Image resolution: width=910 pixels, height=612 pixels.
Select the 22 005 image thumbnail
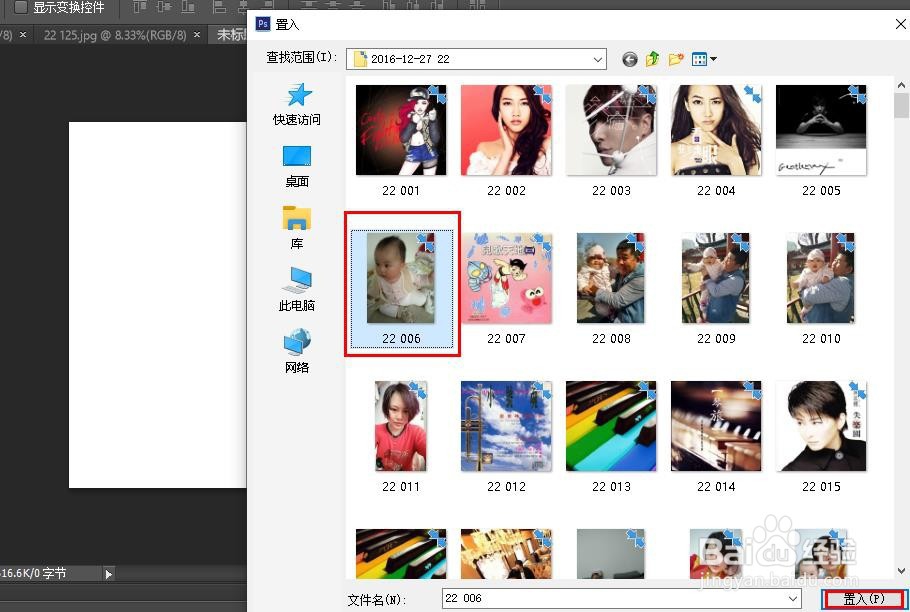tap(821, 130)
